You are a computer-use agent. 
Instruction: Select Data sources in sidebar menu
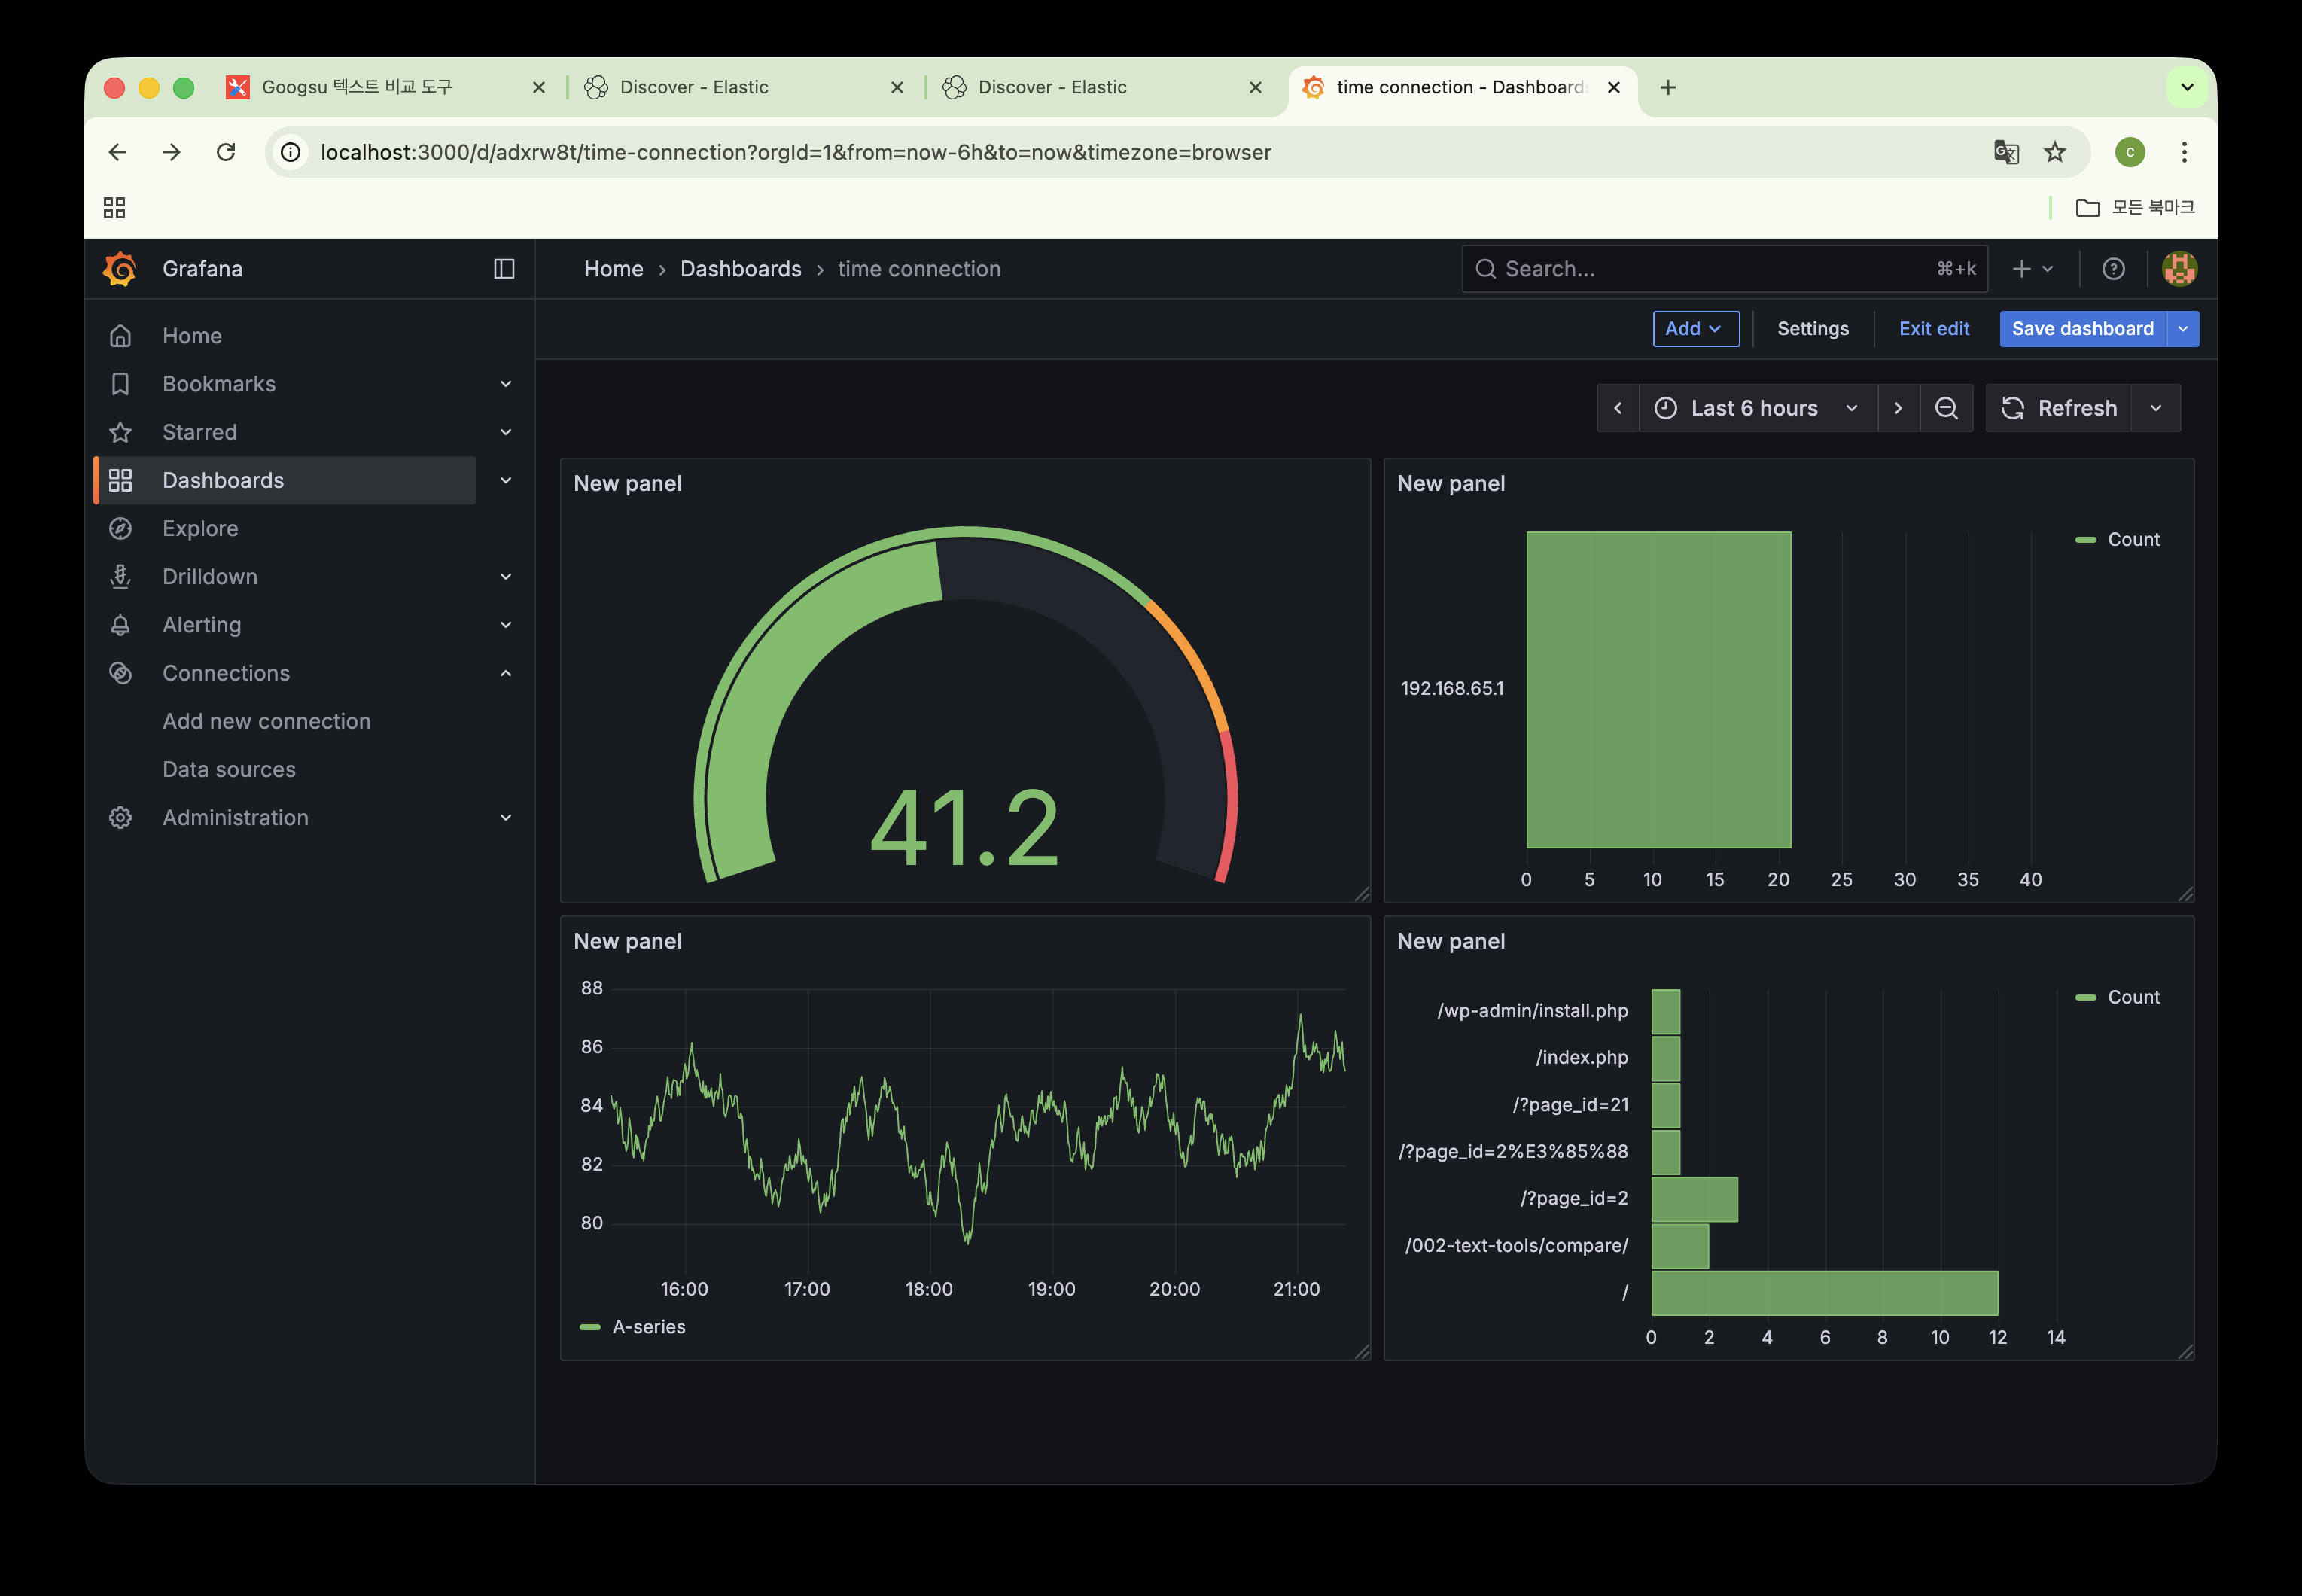coord(229,769)
